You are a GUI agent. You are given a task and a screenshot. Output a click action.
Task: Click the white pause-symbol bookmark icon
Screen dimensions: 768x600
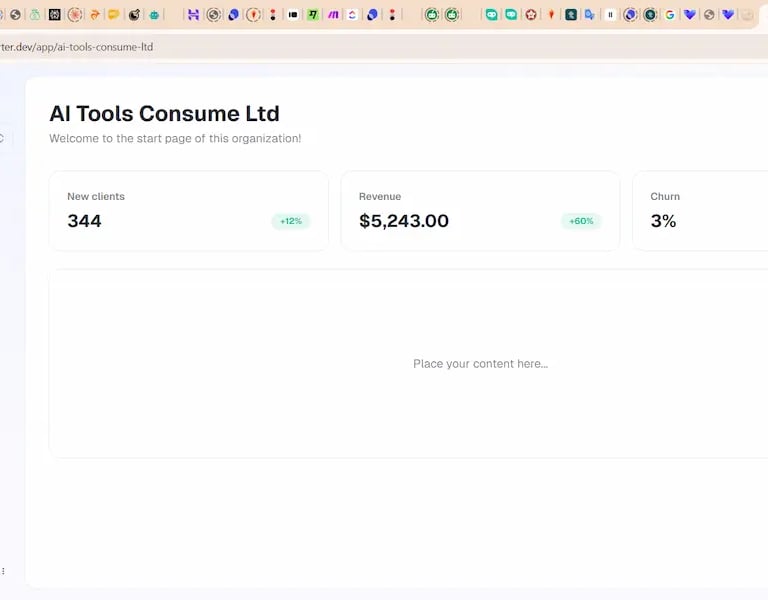pos(610,15)
